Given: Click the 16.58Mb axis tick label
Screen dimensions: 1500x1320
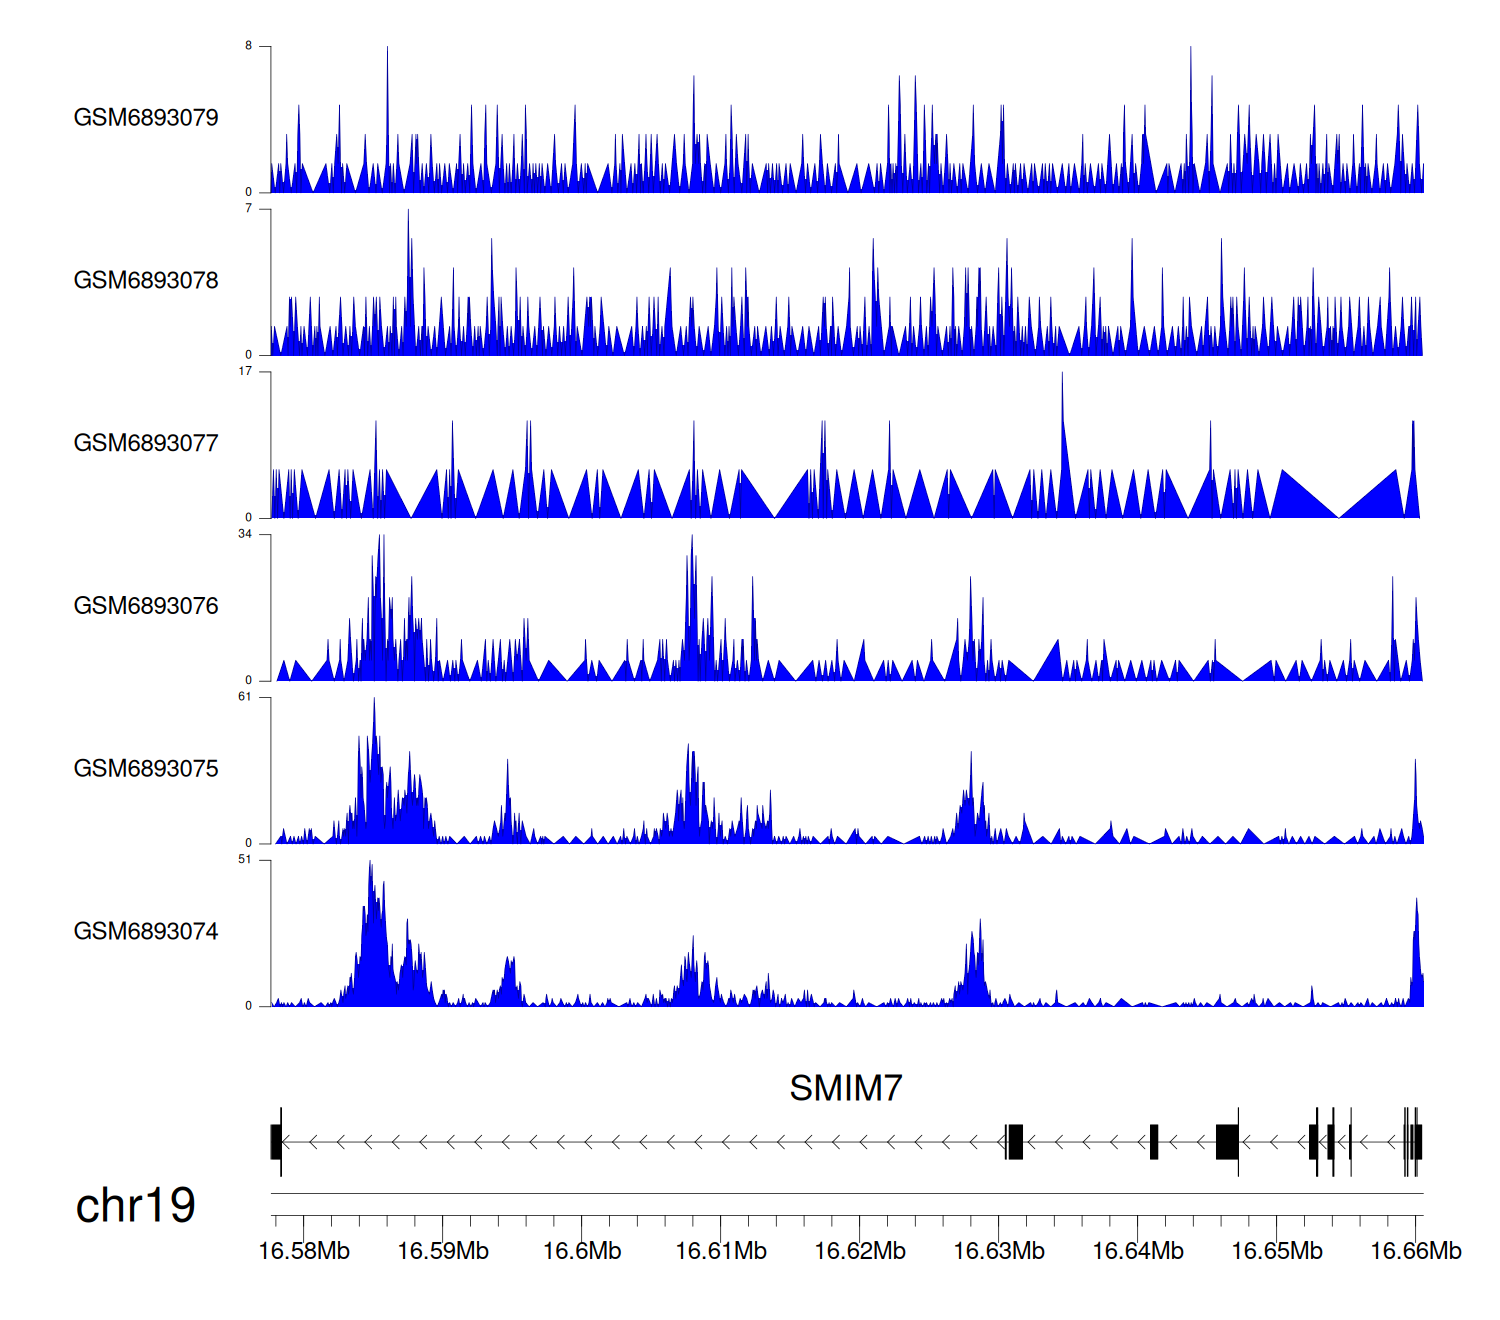Looking at the screenshot, I should point(304,1252).
